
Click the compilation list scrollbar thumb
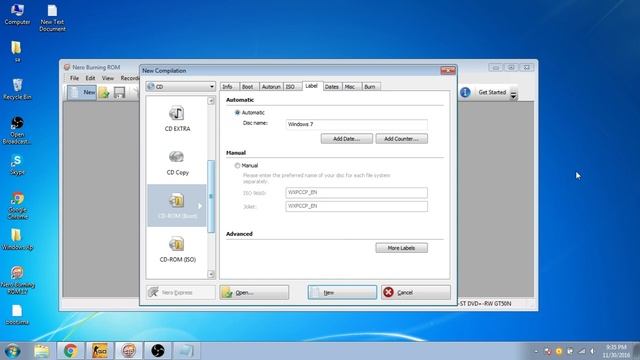click(211, 196)
